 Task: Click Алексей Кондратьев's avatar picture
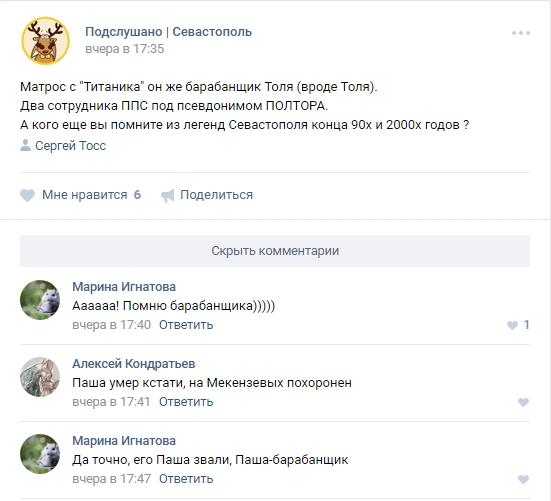[x=40, y=377]
